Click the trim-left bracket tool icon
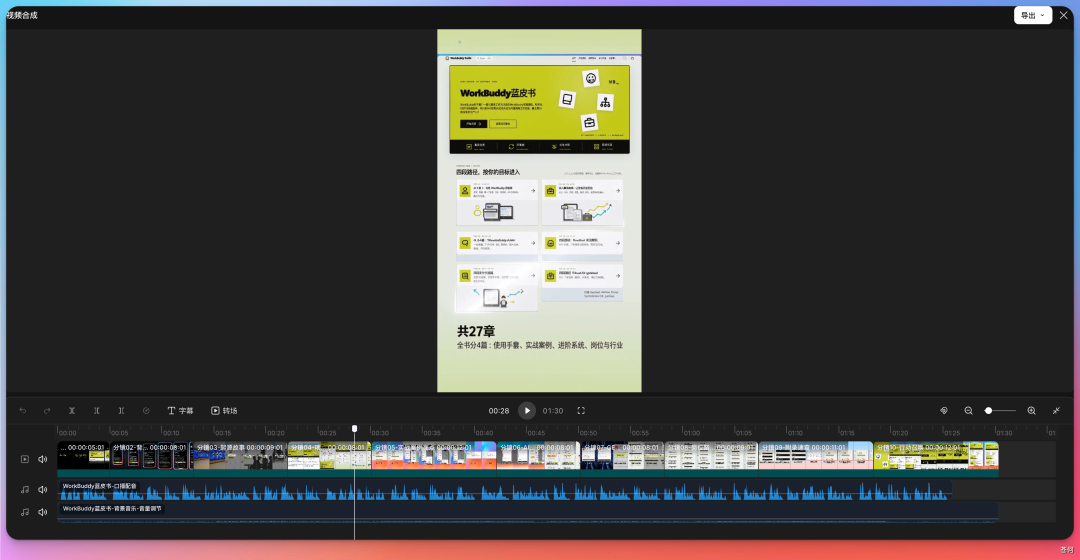This screenshot has height=560, width=1080. tap(96, 411)
